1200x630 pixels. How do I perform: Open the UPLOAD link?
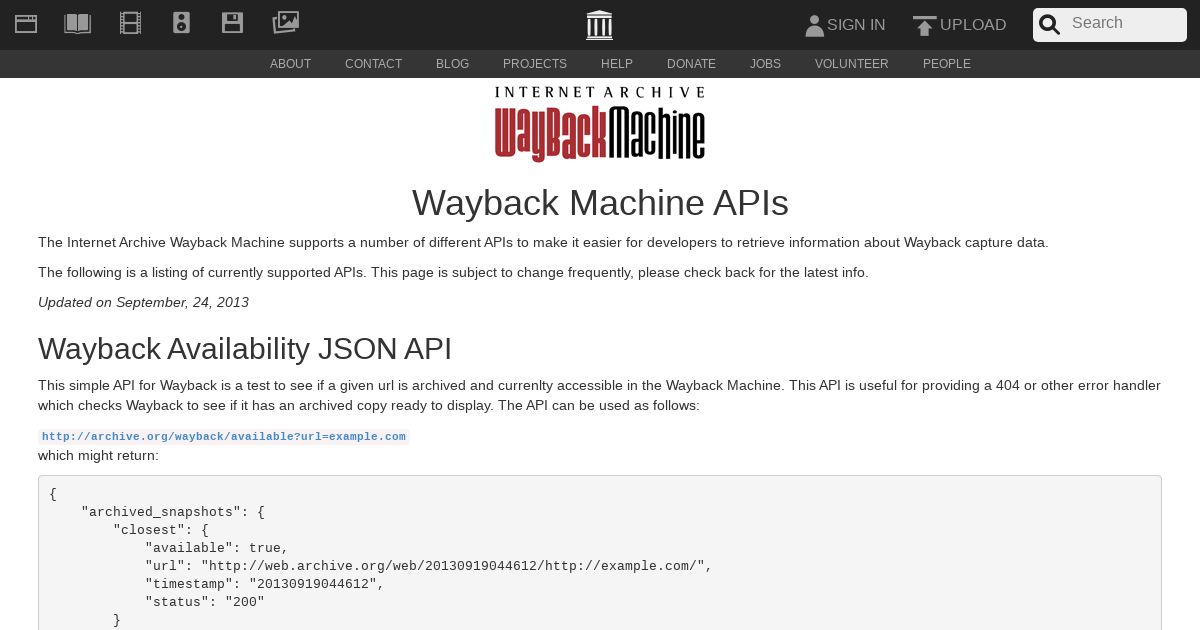point(973,25)
